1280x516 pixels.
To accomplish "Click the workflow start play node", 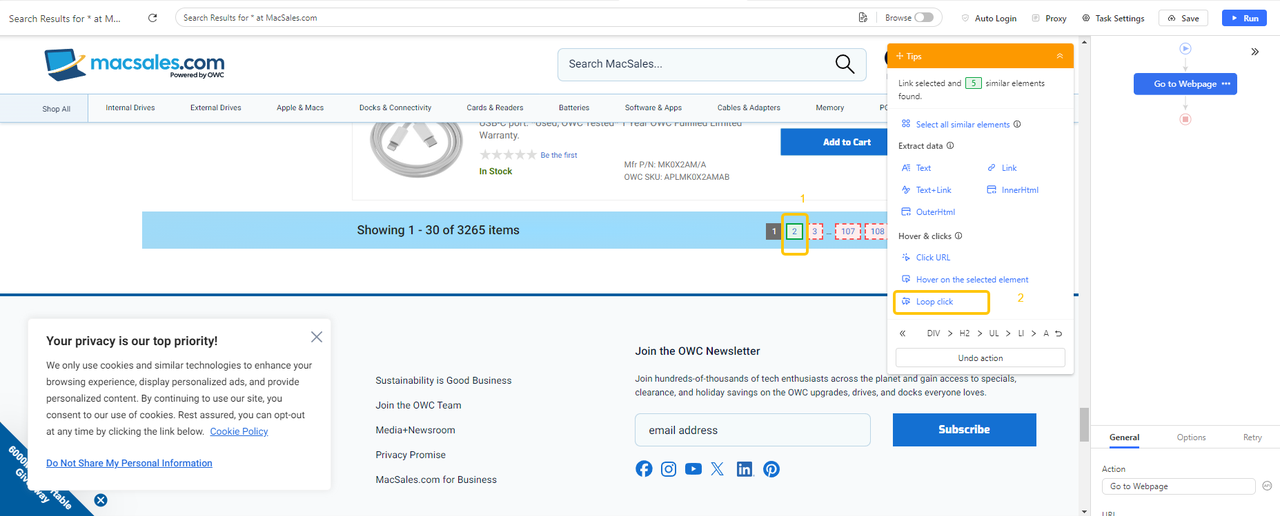I will (1185, 48).
